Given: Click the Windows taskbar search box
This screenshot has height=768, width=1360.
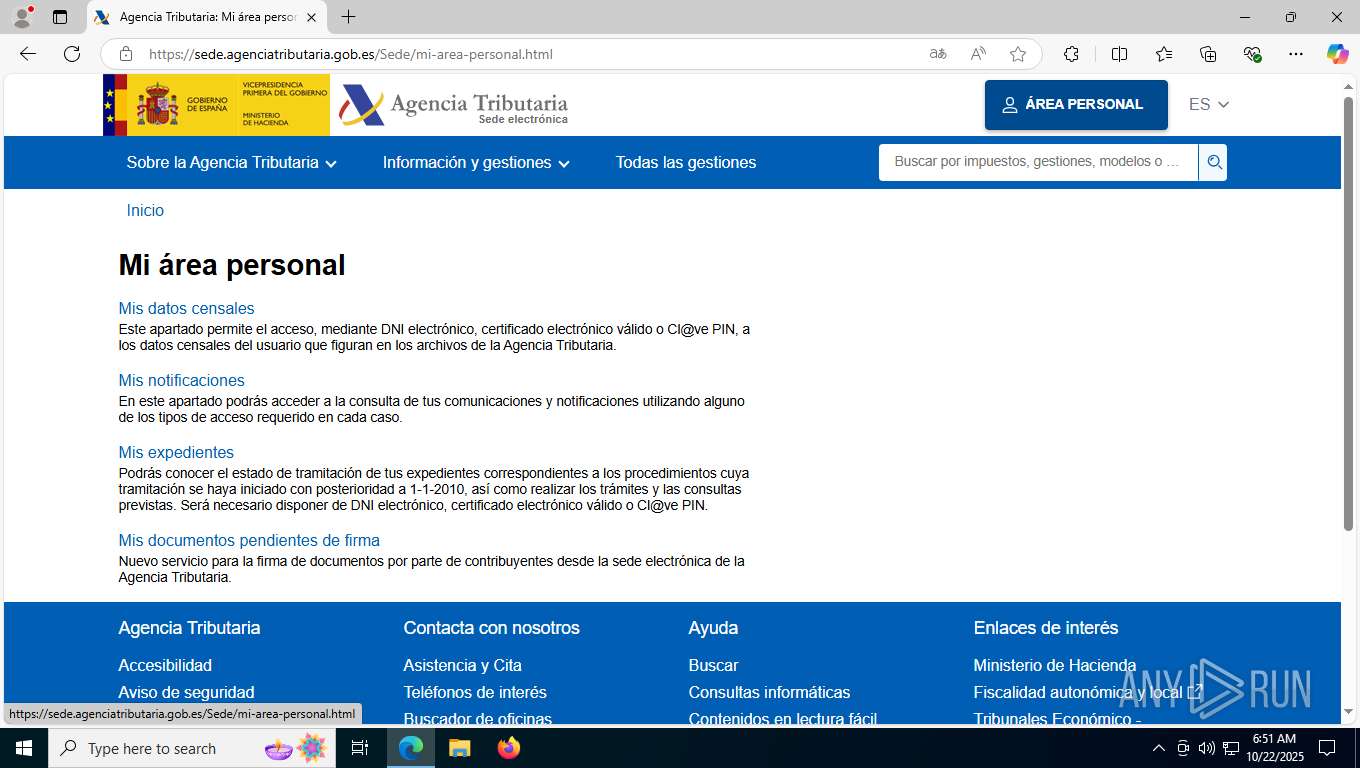Looking at the screenshot, I should (x=192, y=748).
